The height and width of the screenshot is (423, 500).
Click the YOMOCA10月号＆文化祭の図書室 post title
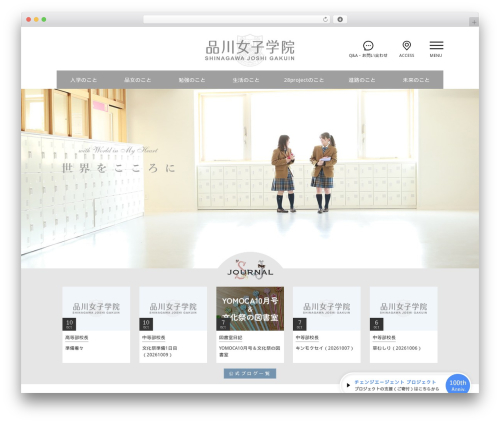(250, 351)
